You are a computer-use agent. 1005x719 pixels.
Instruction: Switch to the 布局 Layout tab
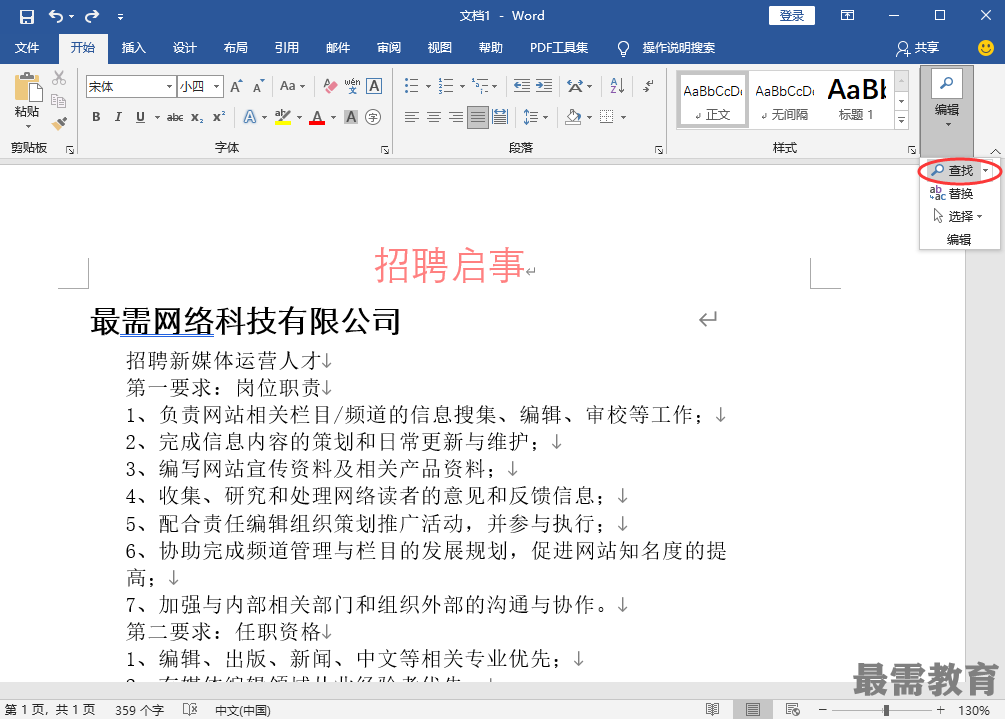pos(235,48)
